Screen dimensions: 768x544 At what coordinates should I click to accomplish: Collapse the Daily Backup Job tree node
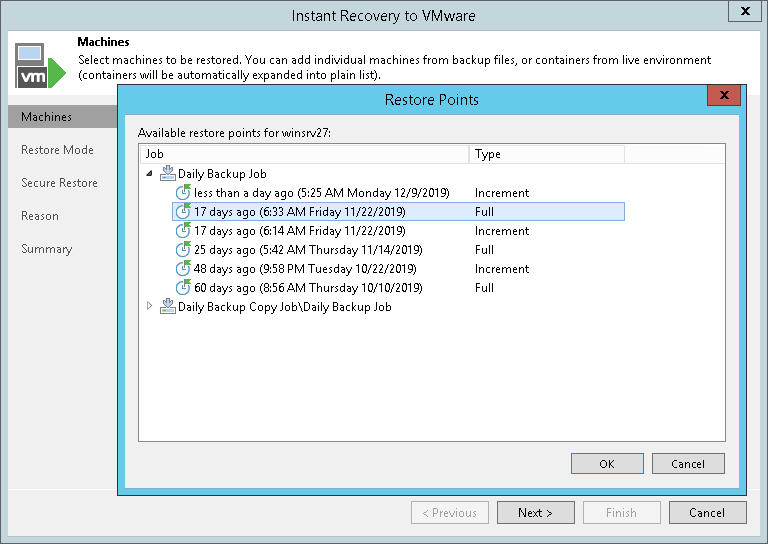point(150,174)
